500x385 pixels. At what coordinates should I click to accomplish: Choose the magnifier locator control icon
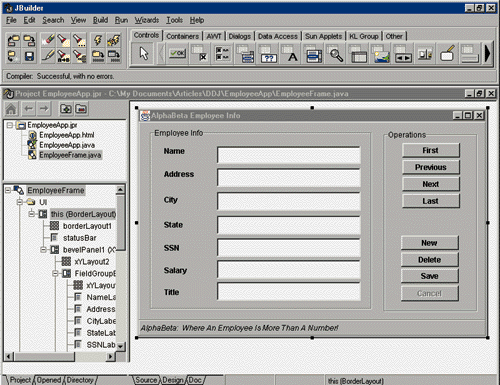point(336,54)
